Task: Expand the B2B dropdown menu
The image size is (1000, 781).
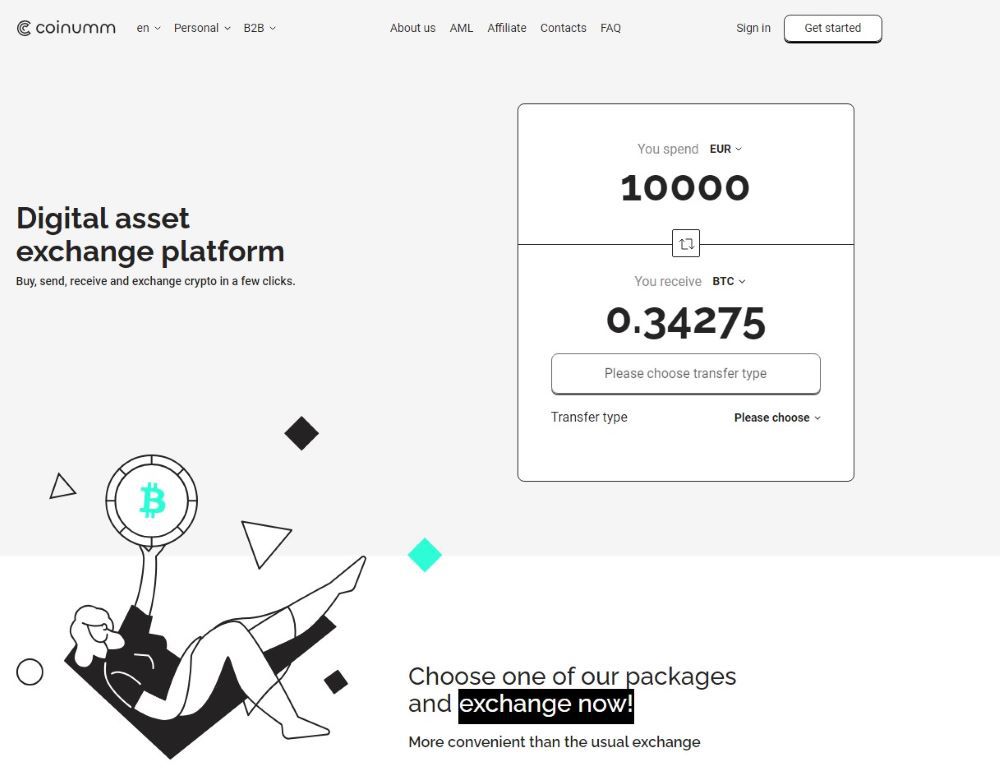Action: (x=259, y=28)
